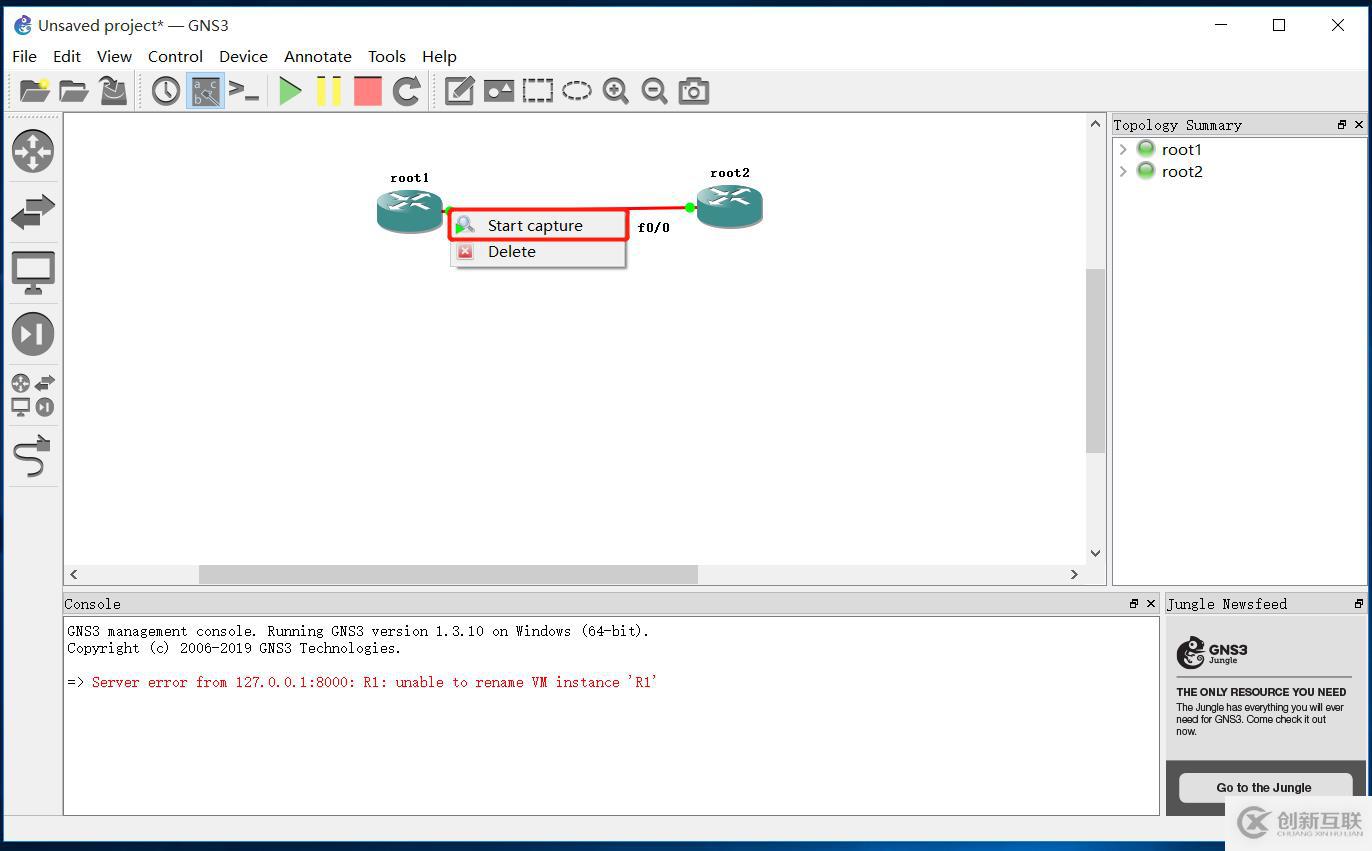This screenshot has width=1372, height=851.
Task: Expand root2 node in Topology Summary
Action: click(1123, 172)
